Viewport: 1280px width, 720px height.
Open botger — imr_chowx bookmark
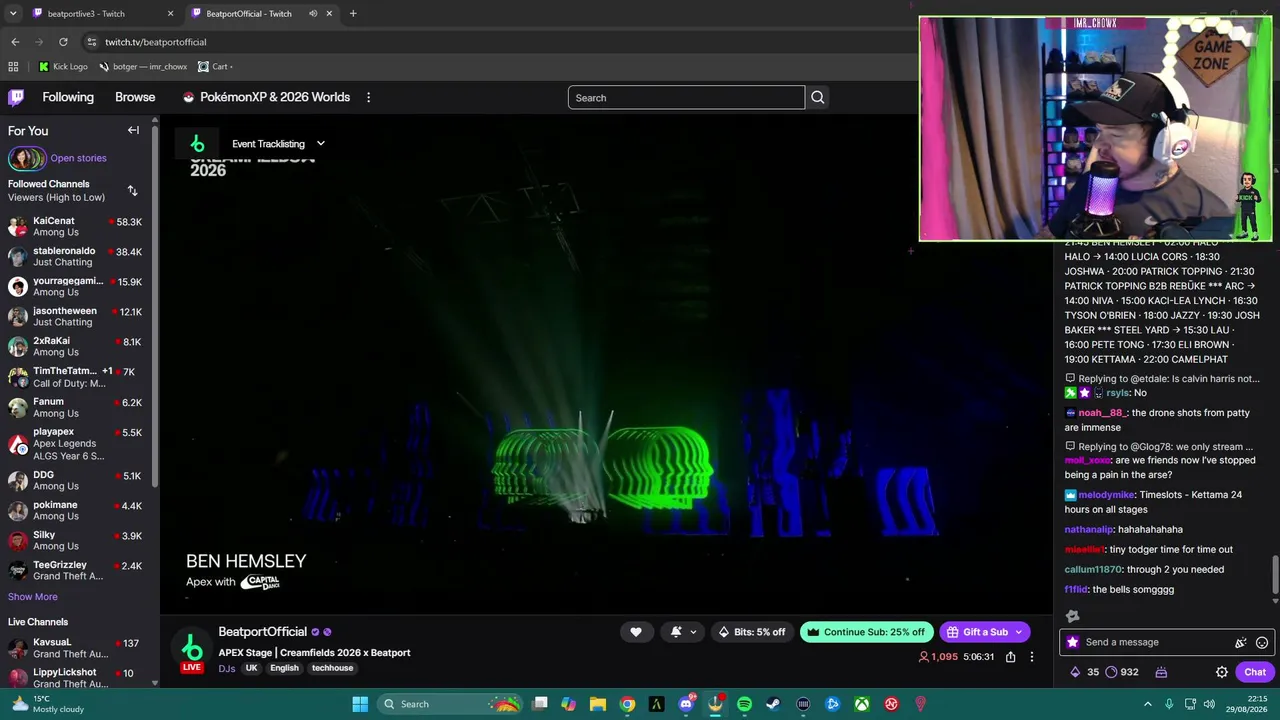pyautogui.click(x=143, y=67)
